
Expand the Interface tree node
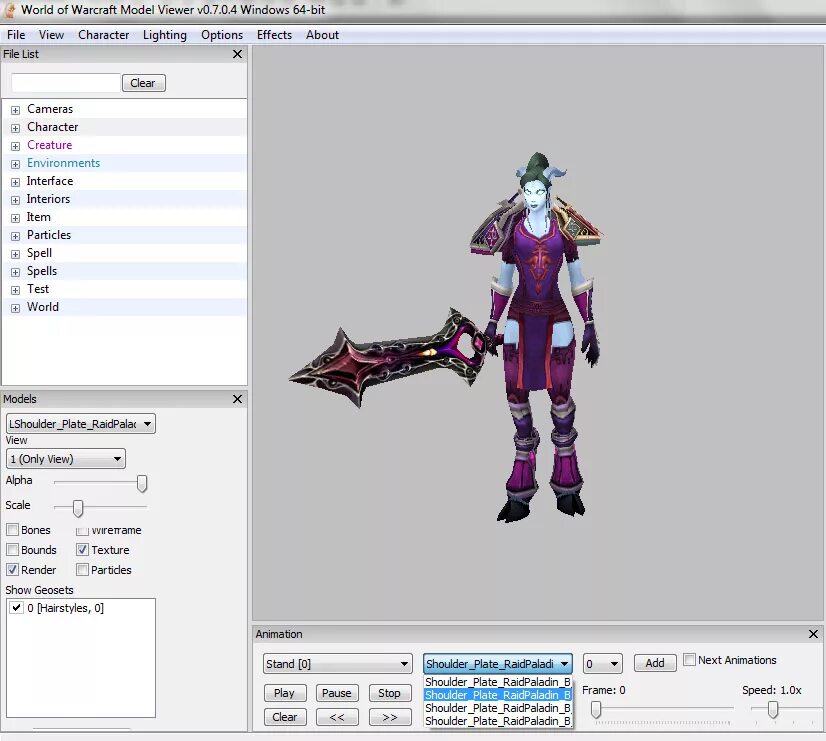[x=16, y=182]
